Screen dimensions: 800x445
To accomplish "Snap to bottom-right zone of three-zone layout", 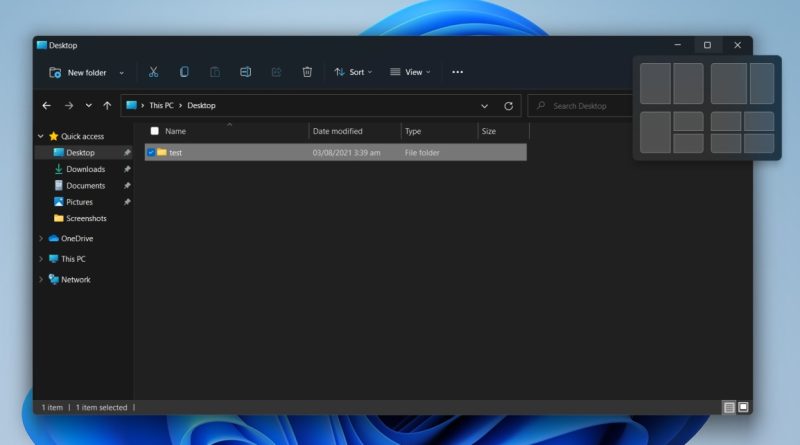I will pyautogui.click(x=688, y=143).
